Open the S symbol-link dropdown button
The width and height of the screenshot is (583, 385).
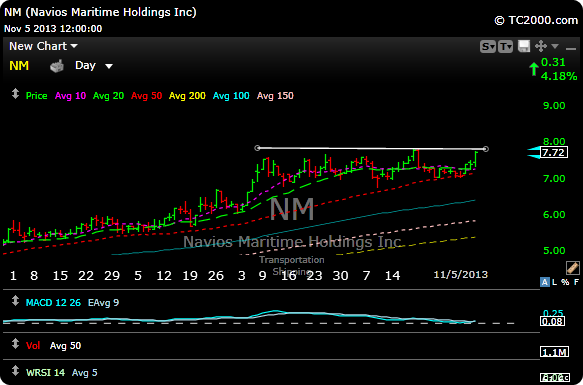tap(488, 46)
